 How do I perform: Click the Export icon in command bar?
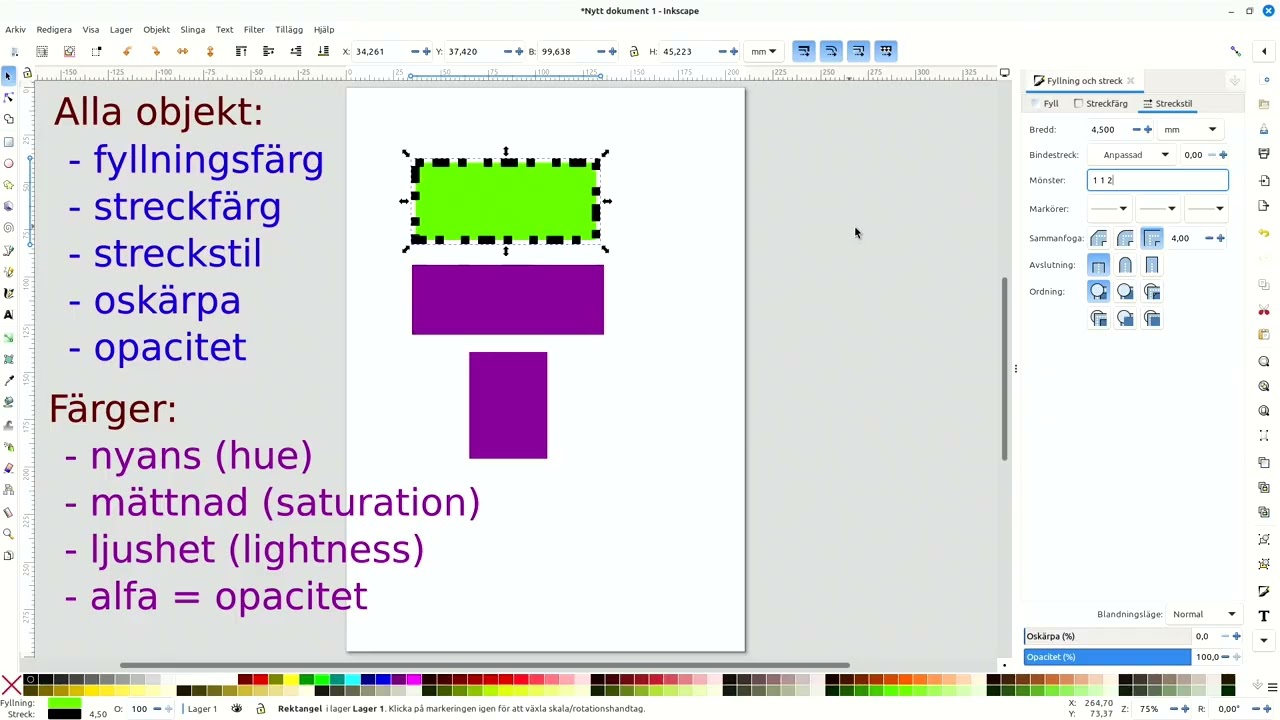coord(1264,206)
